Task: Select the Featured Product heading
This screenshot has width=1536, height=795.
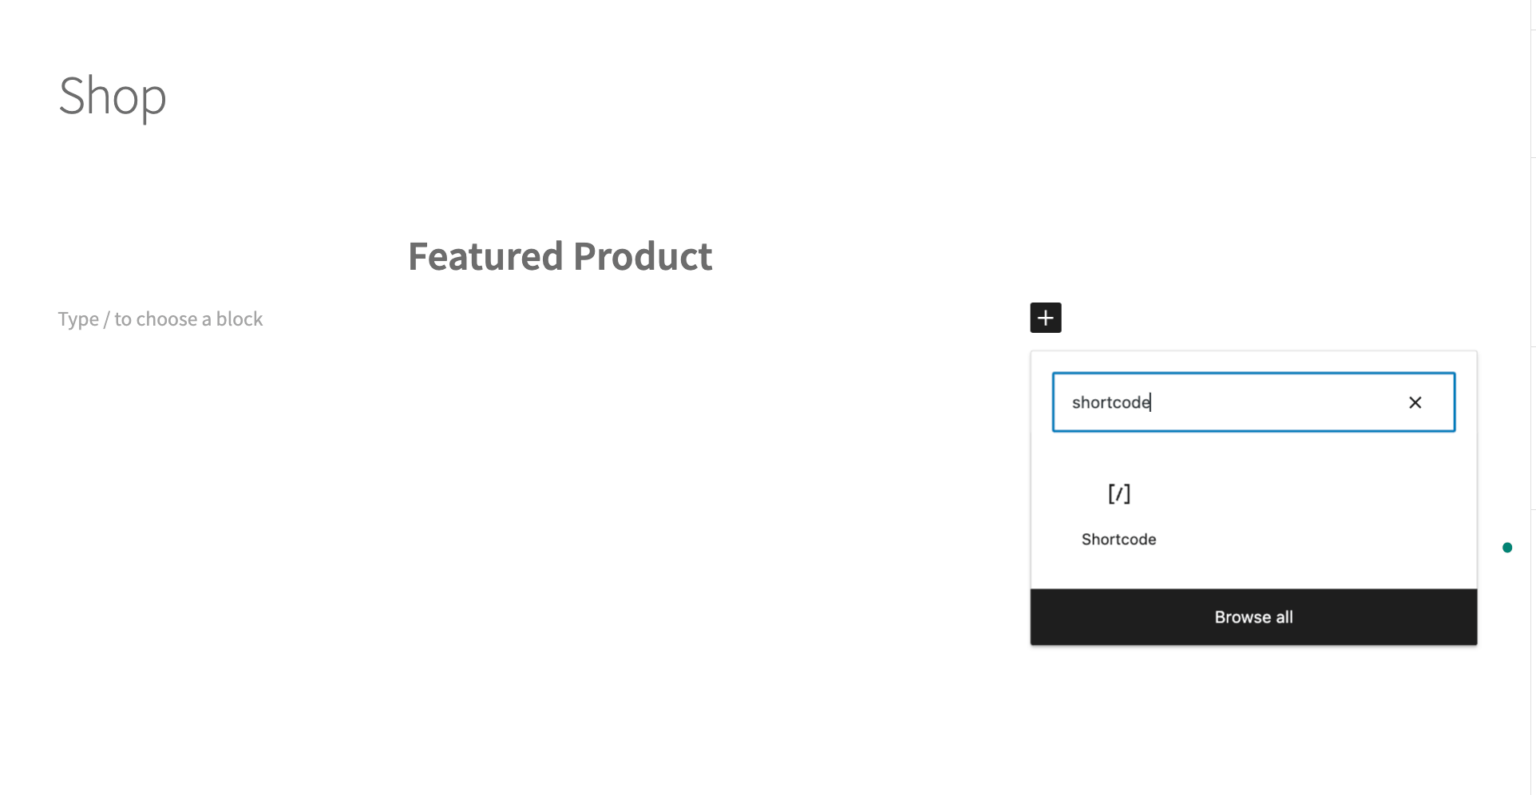Action: (560, 256)
